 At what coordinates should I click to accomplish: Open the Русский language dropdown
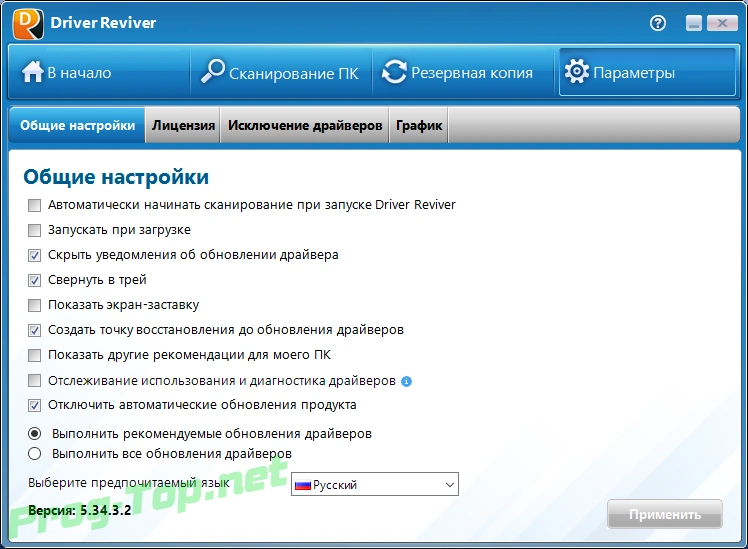click(375, 485)
